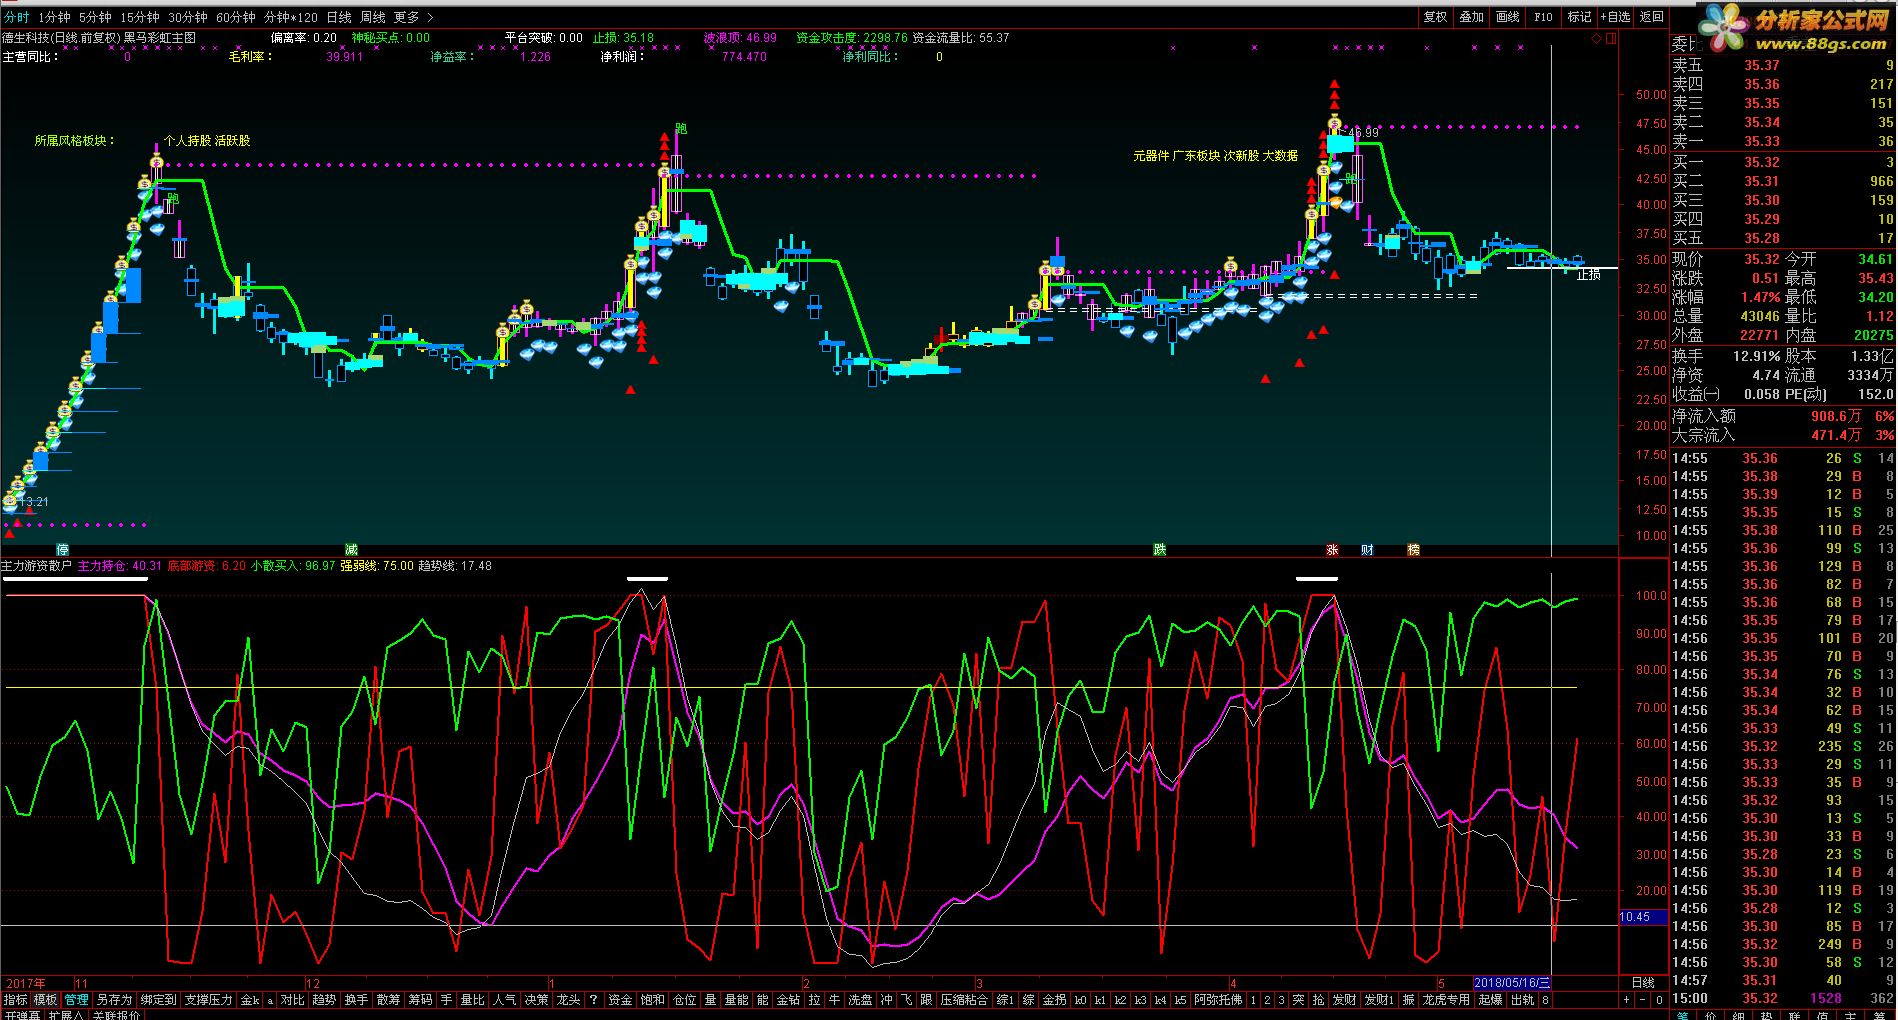The height and width of the screenshot is (1020, 1898).
Task: Select the 洗盘 indicator
Action: click(860, 1000)
